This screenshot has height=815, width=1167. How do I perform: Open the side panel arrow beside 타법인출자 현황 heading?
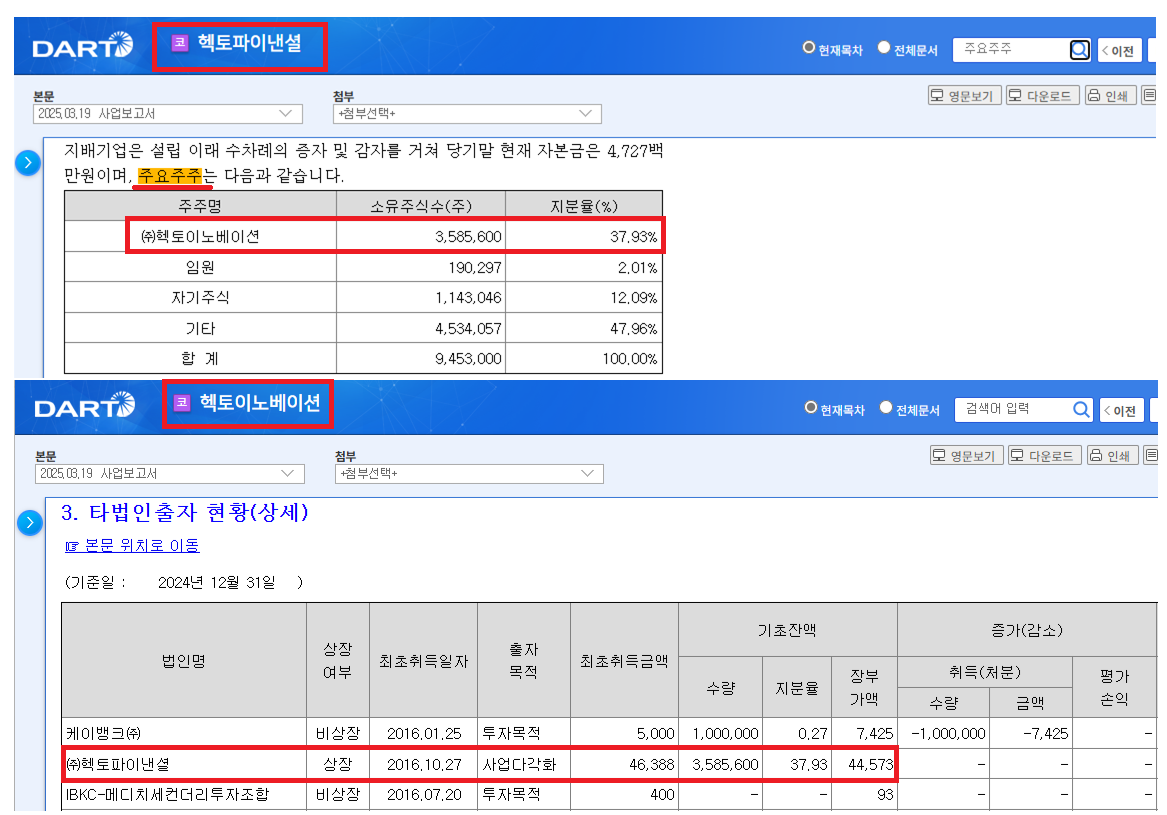[x=30, y=522]
